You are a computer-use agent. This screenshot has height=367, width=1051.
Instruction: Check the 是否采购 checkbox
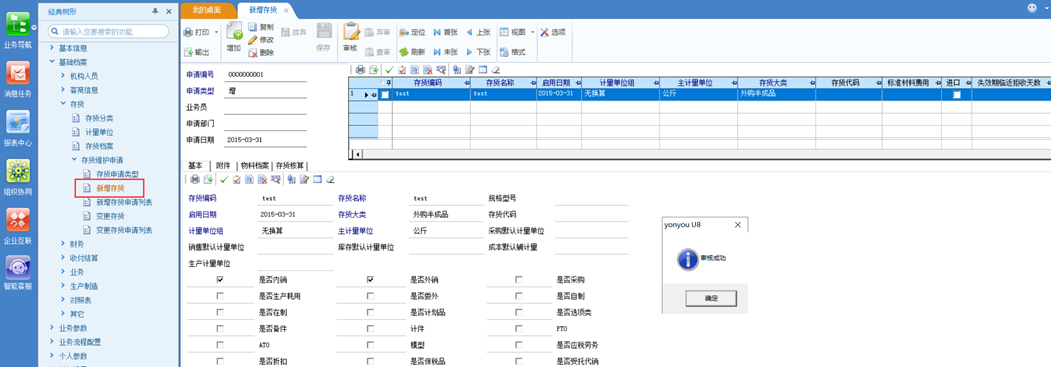(518, 280)
